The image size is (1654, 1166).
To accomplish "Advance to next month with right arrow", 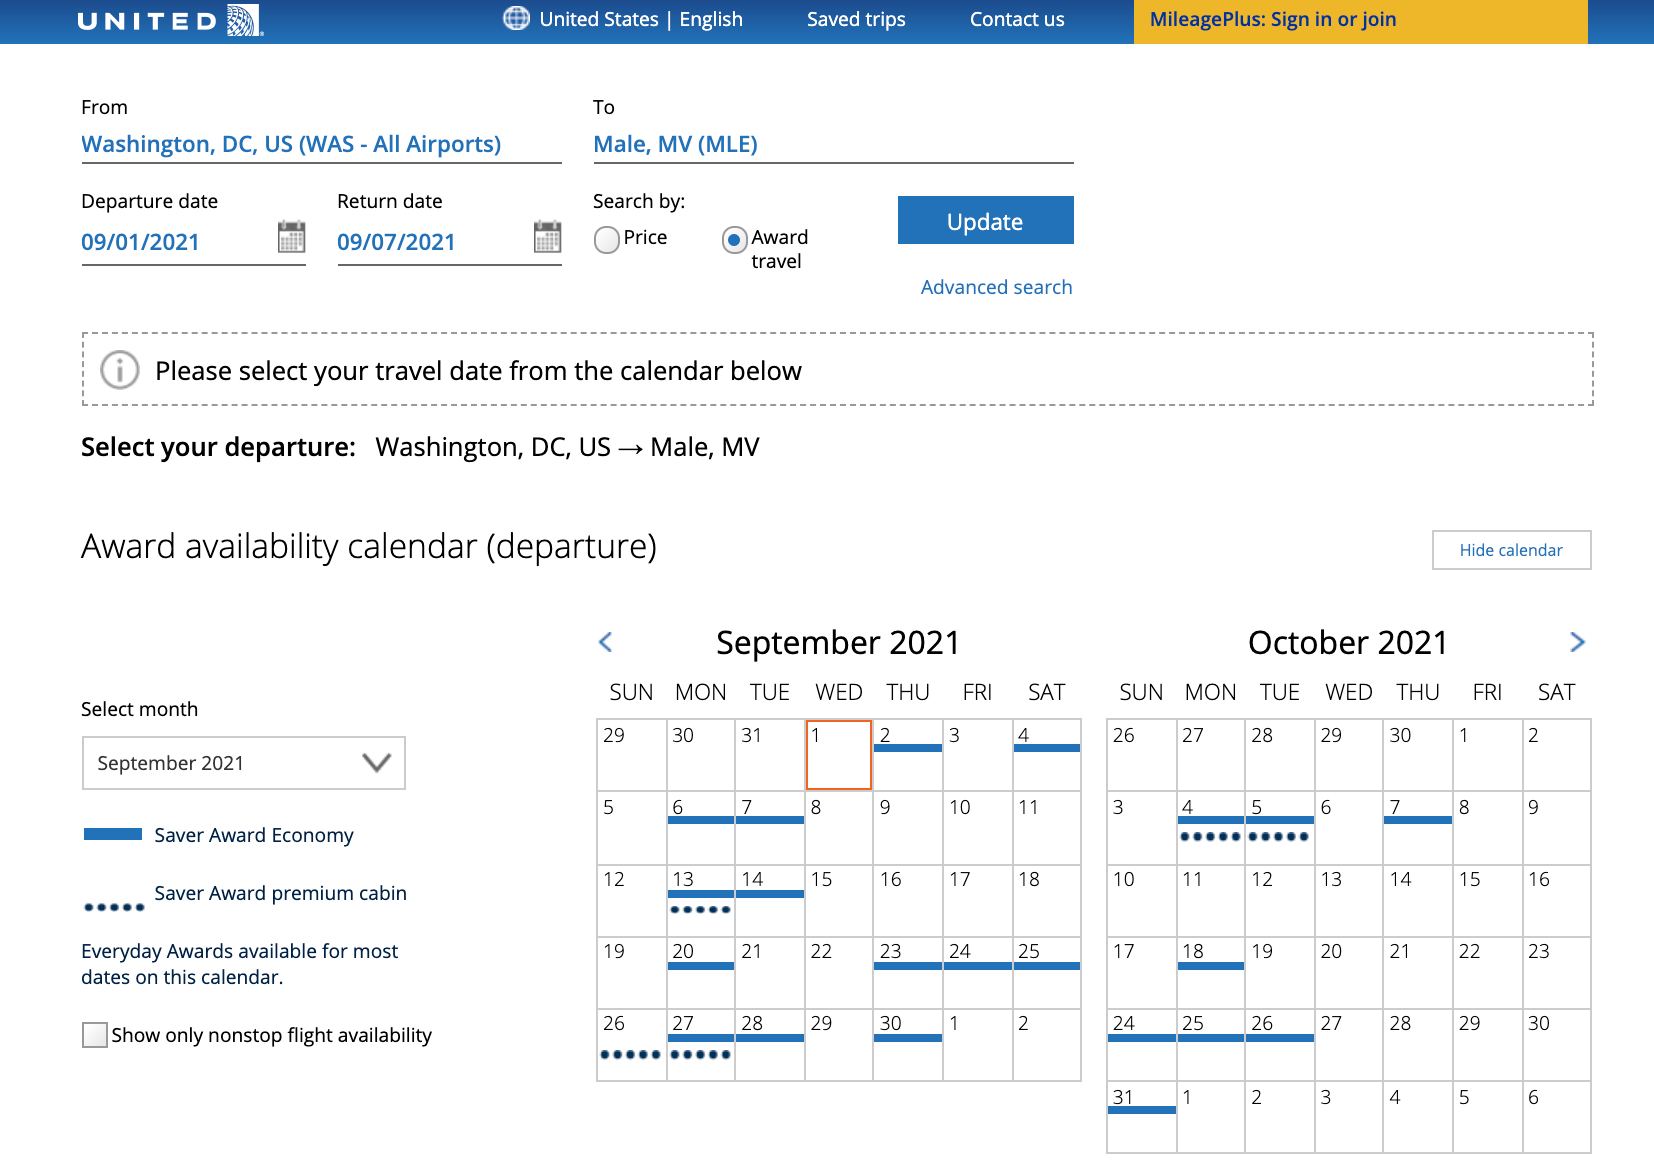I will pos(1577,642).
